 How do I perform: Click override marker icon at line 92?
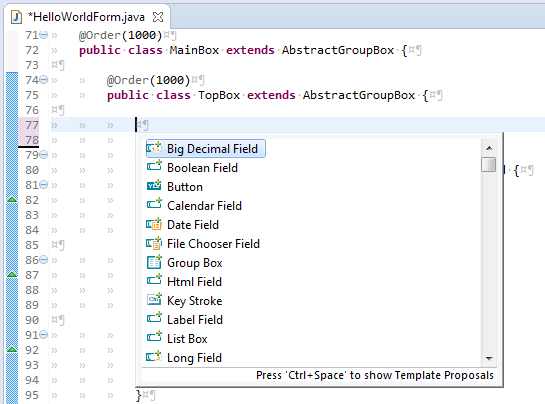tap(12, 349)
